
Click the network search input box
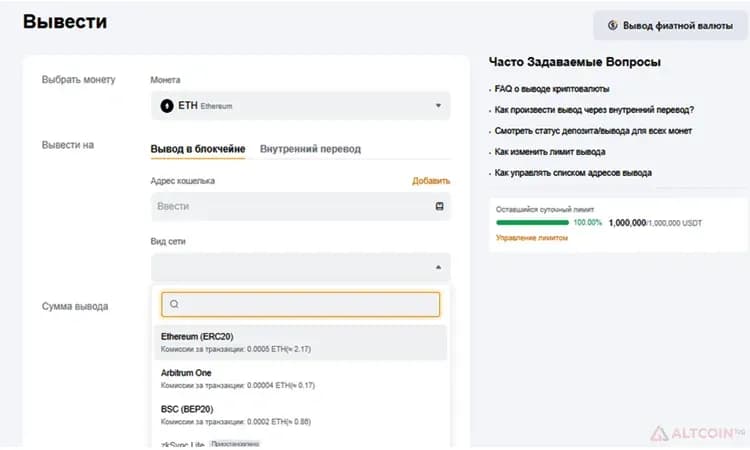tap(300, 304)
